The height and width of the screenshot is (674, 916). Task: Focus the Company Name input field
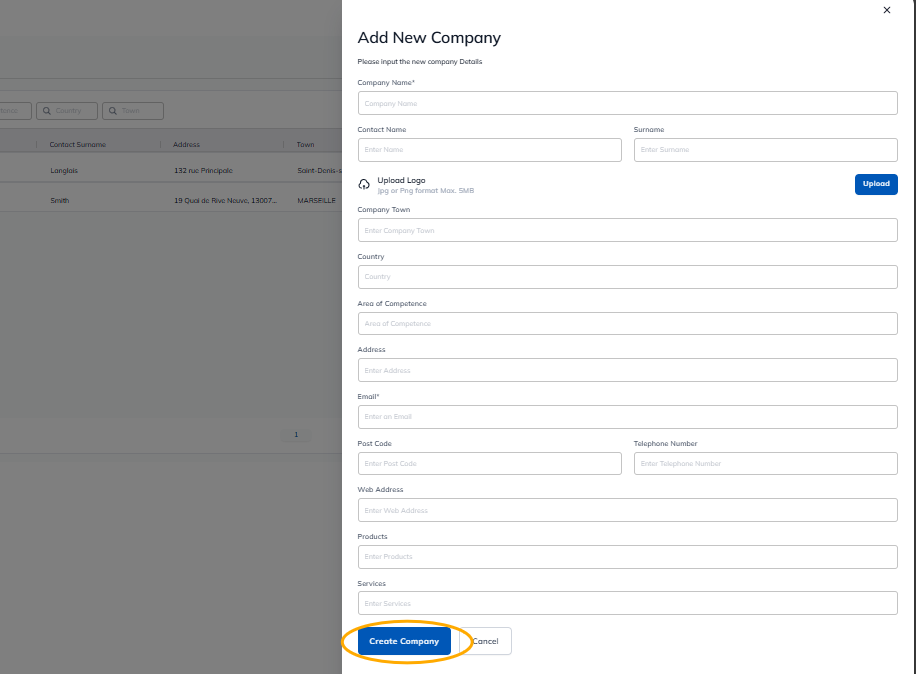(x=627, y=103)
